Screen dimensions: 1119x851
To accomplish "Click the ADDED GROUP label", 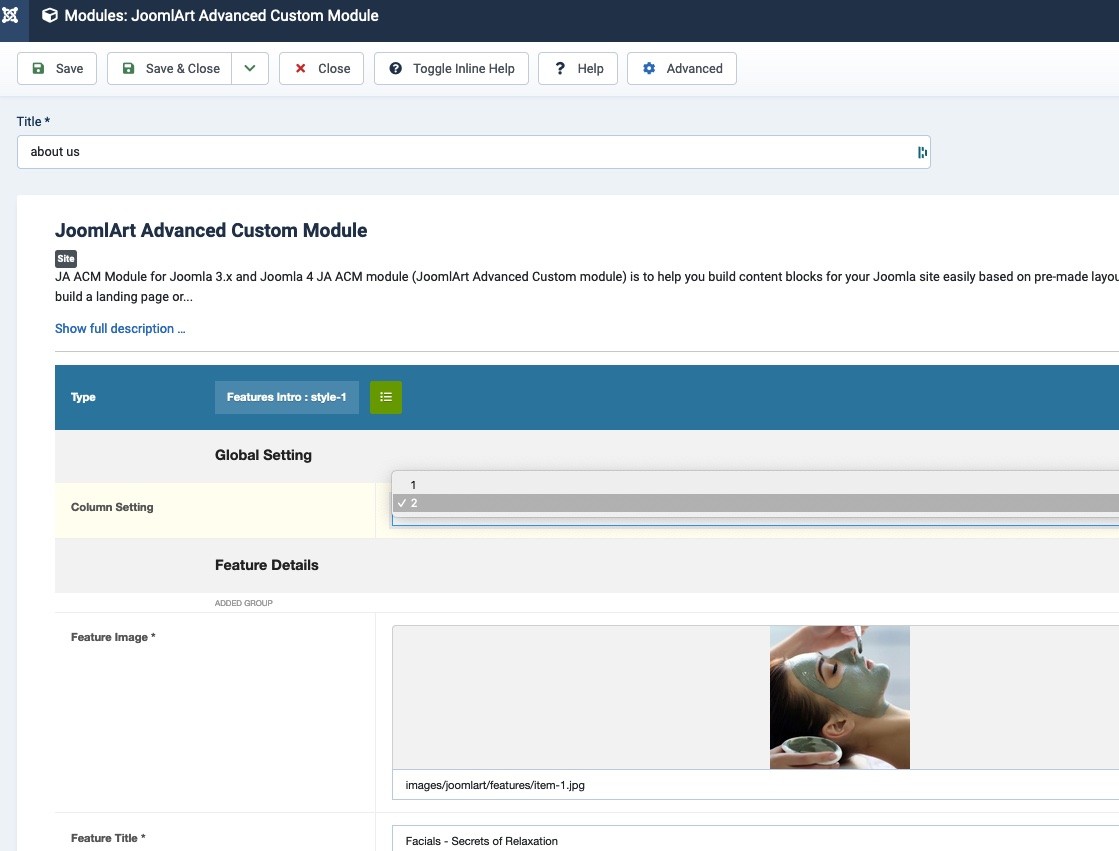I will coord(243,603).
